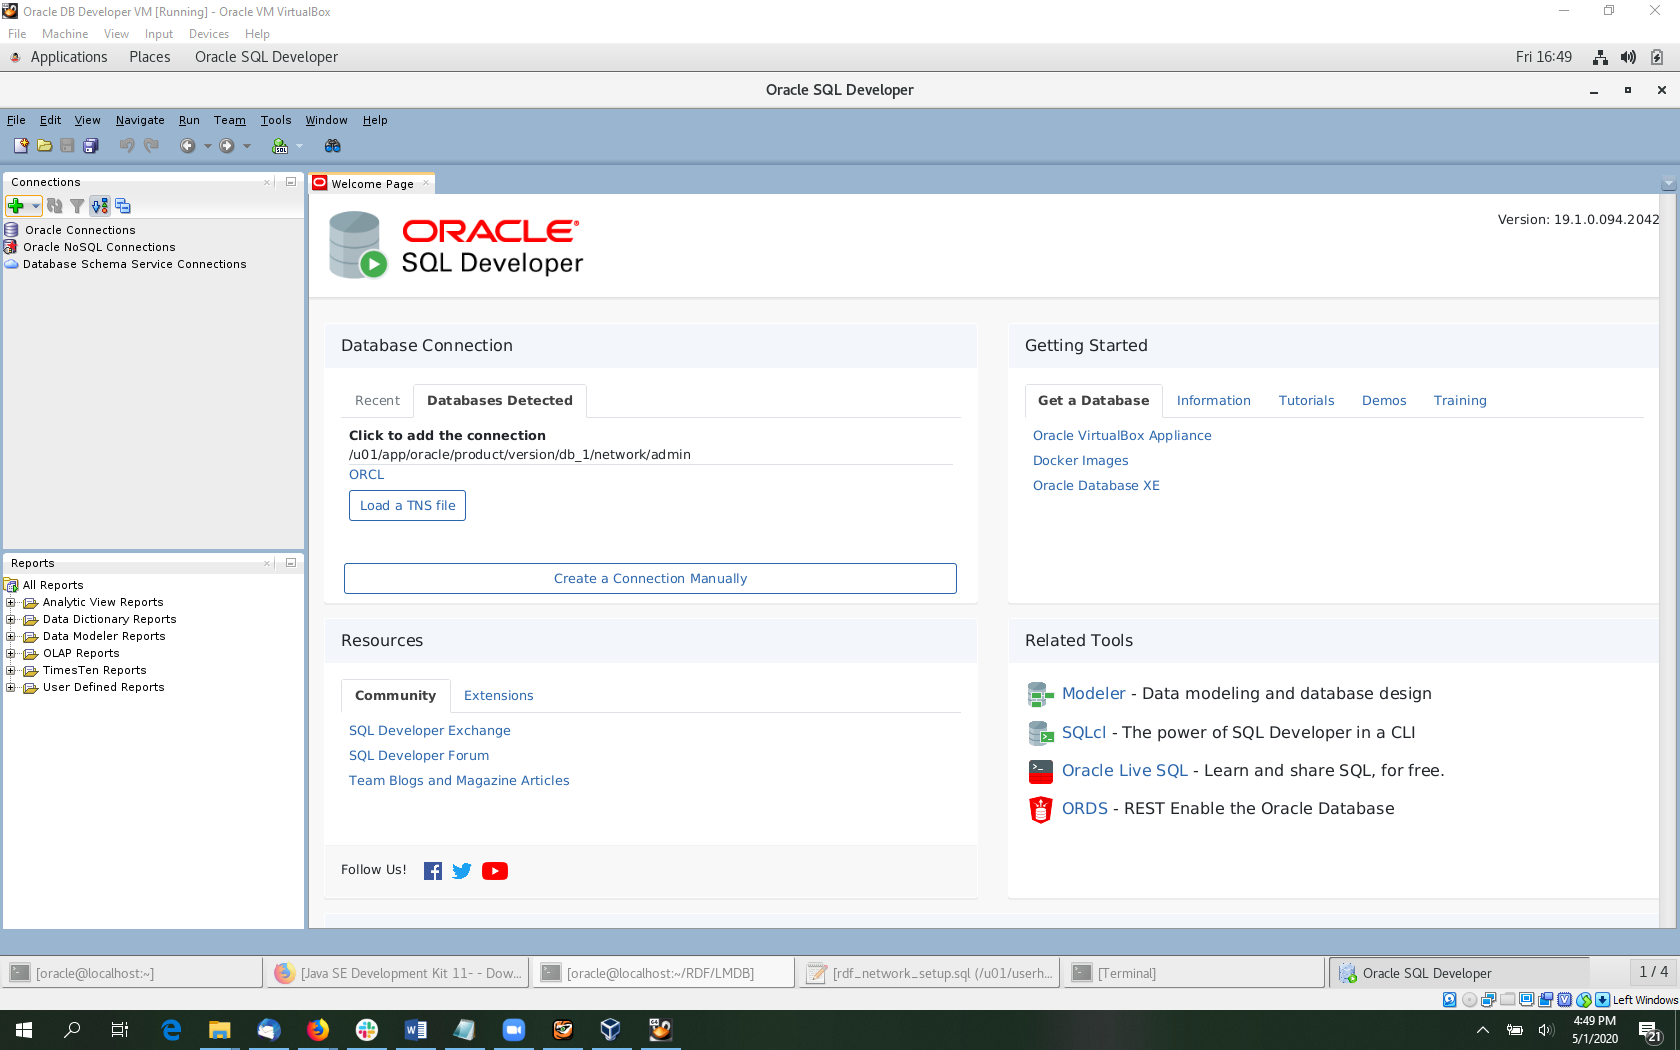Open the Forward history dropdown arrow
This screenshot has height=1050, width=1680.
pyautogui.click(x=247, y=146)
